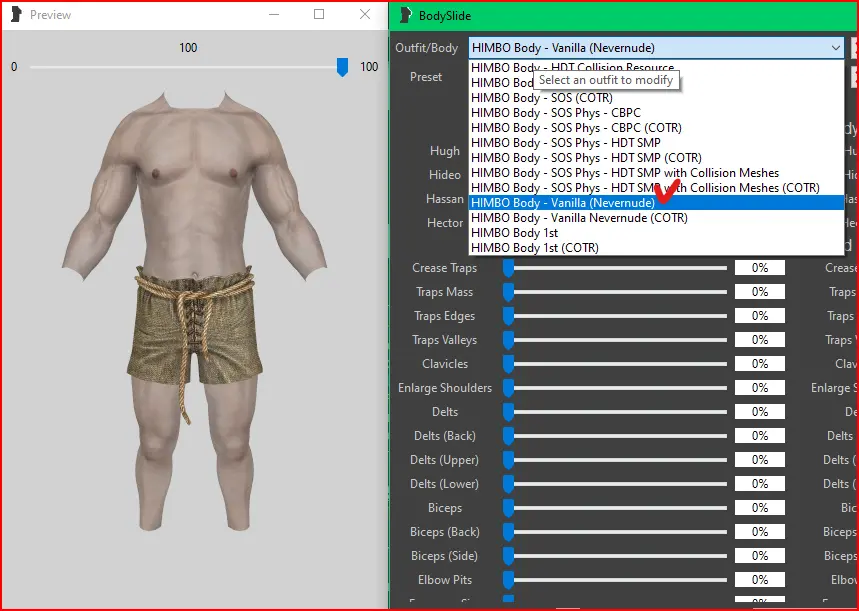Click the "Hugh" slider label

(x=445, y=151)
